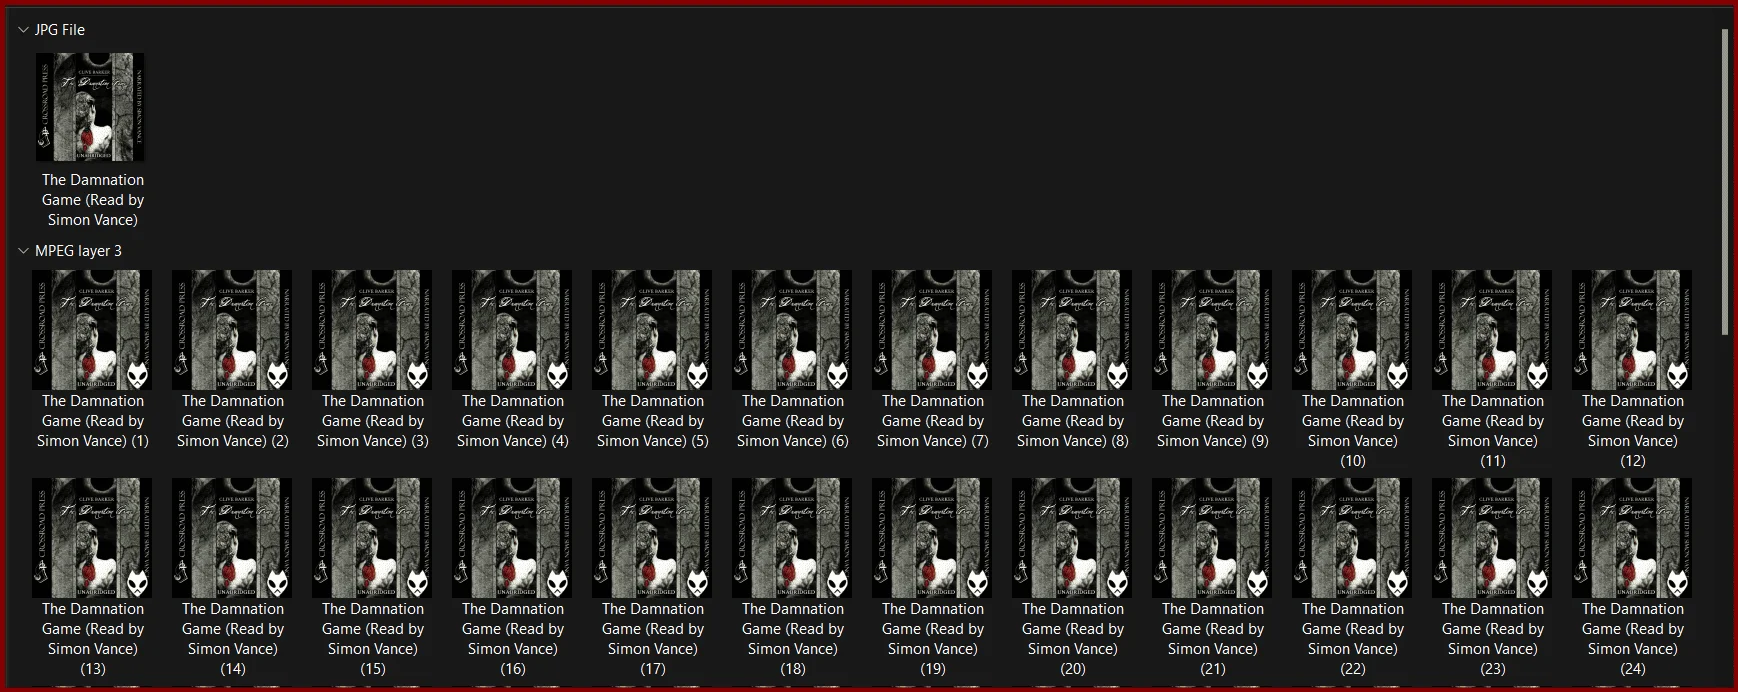Select MP3 file thumbnail numbered (19)
The width and height of the screenshot is (1738, 692).
point(932,538)
